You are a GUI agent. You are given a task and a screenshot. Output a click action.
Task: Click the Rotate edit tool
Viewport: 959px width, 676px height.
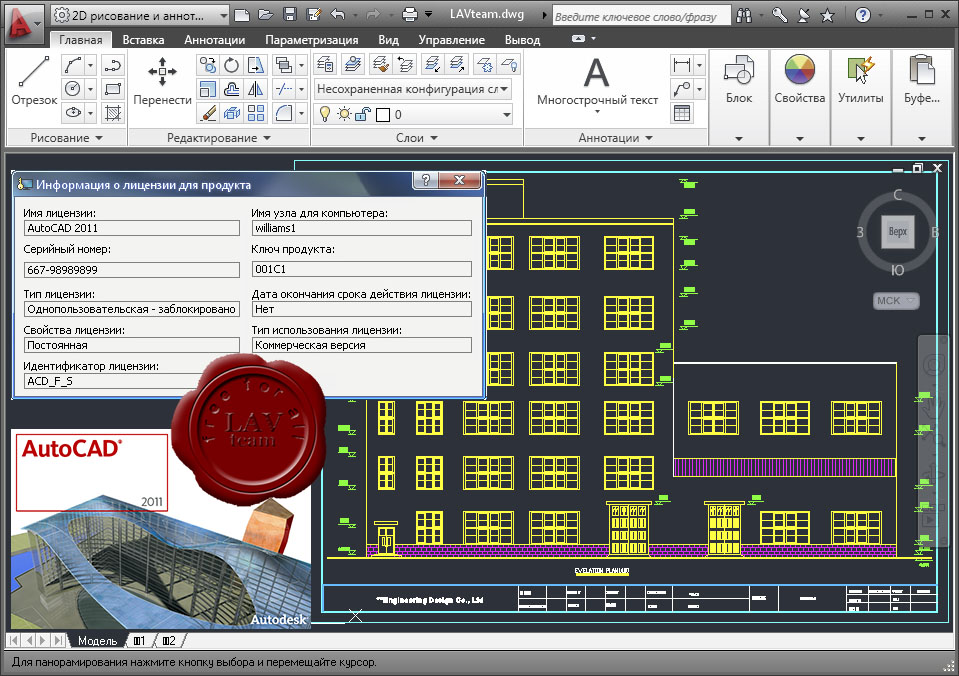(231, 65)
